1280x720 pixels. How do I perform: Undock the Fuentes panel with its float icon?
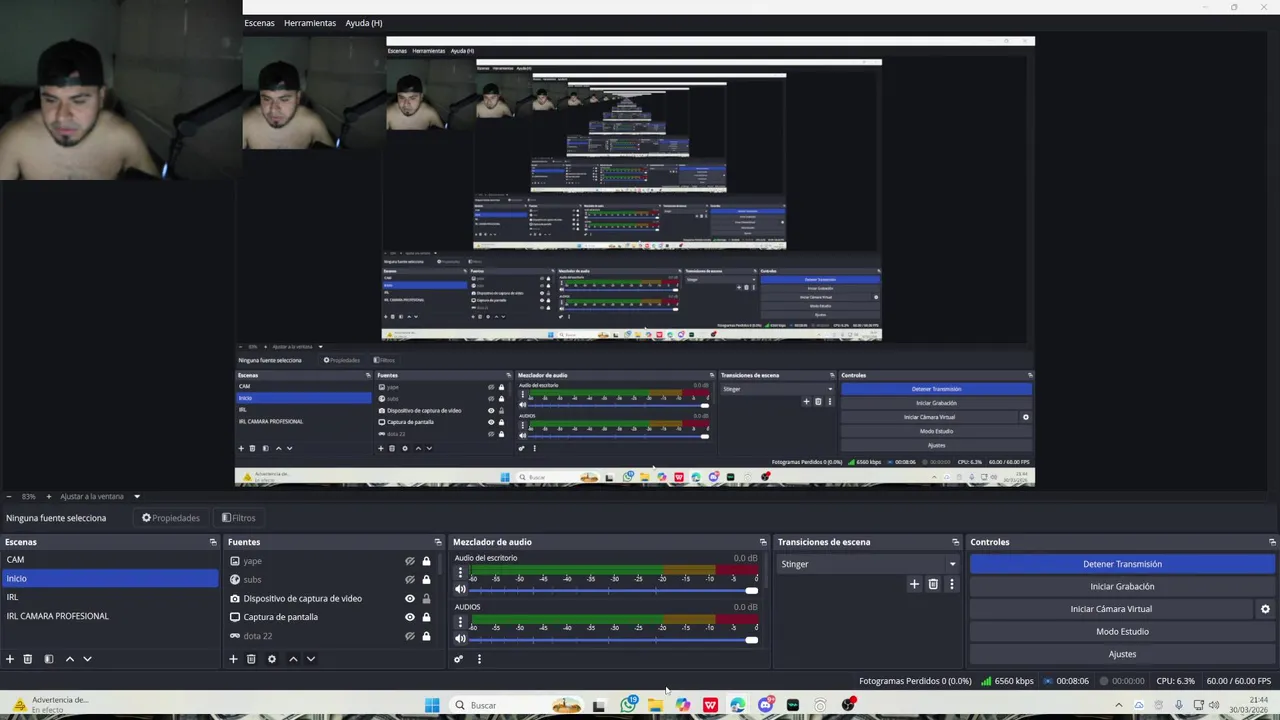[437, 542]
